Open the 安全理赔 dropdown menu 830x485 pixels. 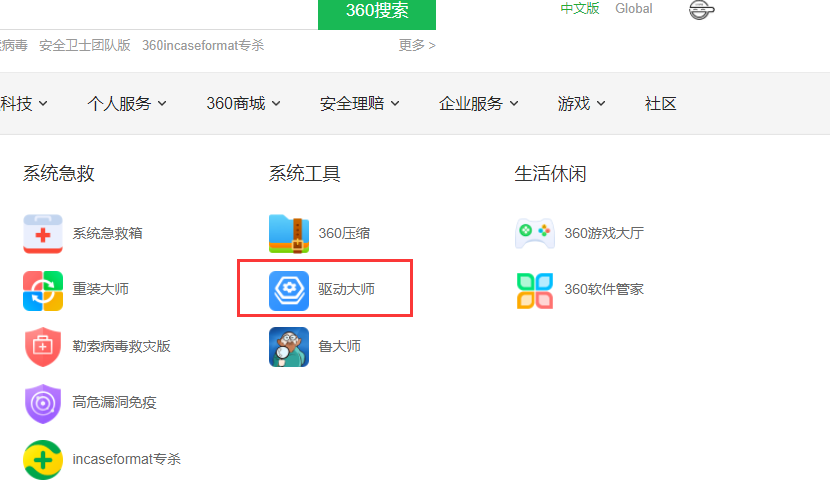(359, 103)
